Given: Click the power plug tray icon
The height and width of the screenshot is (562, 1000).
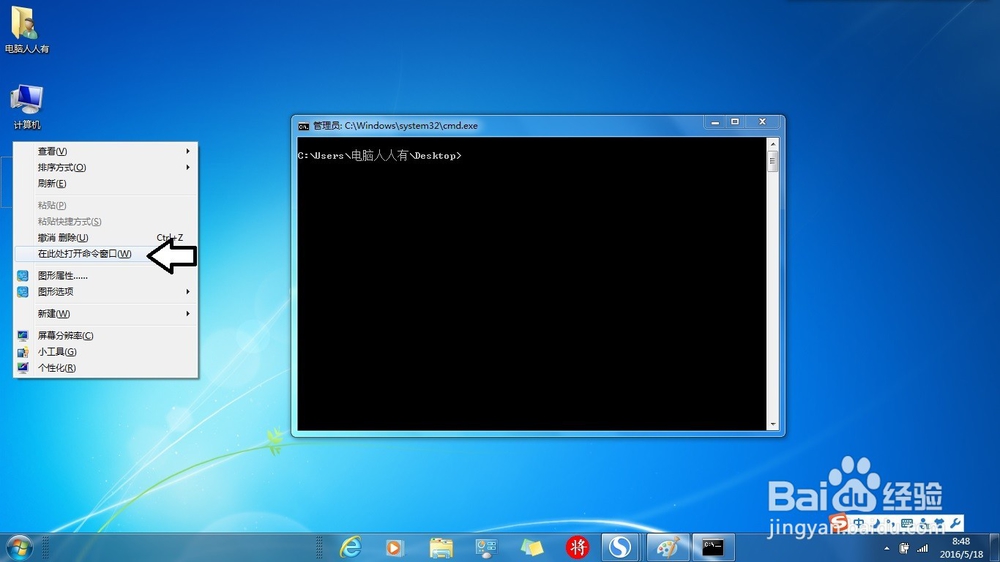Looking at the screenshot, I should [x=904, y=548].
